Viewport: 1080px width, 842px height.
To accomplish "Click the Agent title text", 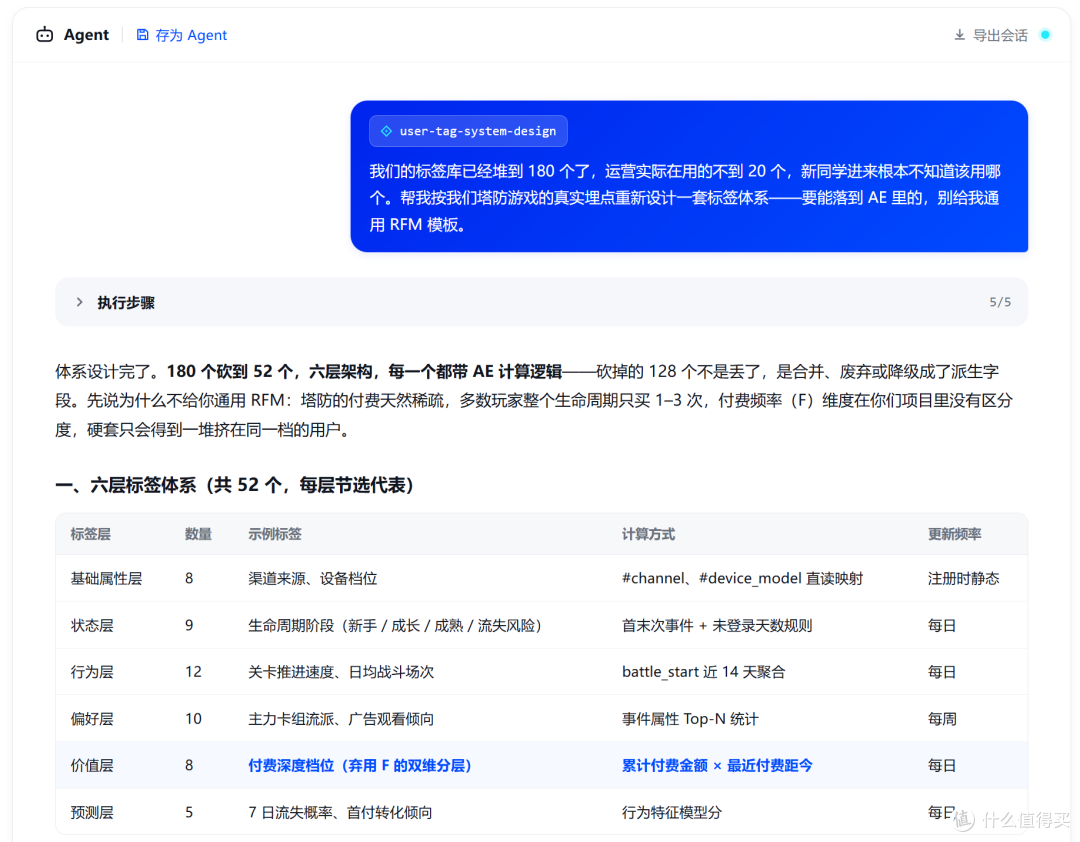I will pyautogui.click(x=86, y=34).
